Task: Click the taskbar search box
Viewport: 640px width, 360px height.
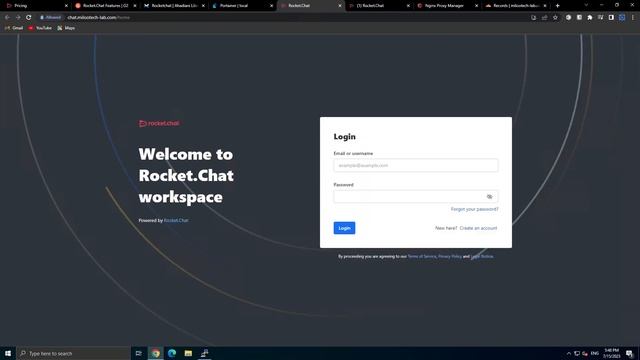Action: [x=73, y=353]
